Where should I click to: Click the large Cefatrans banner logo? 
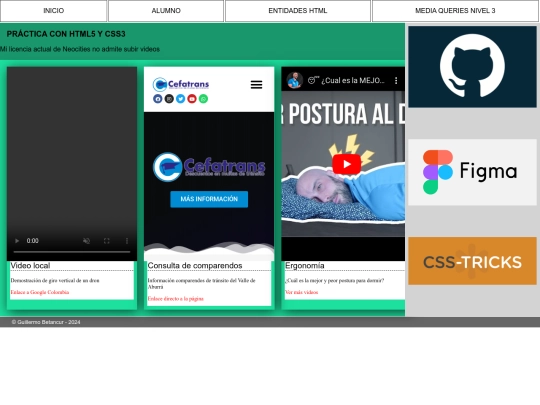pos(209,167)
